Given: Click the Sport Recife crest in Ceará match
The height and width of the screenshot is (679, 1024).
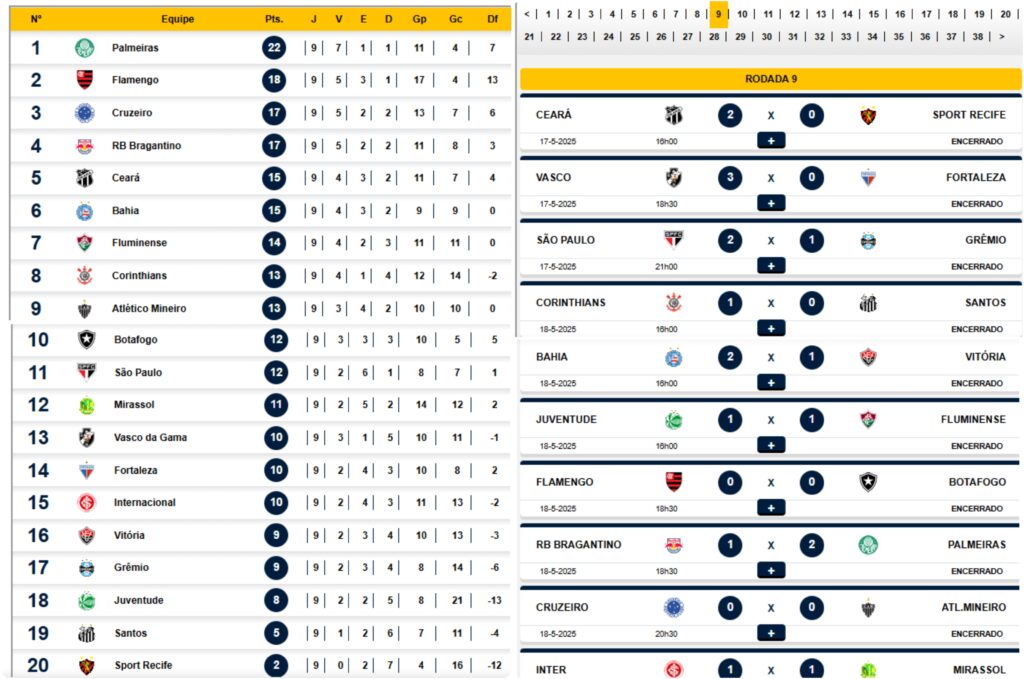Looking at the screenshot, I should pyautogui.click(x=868, y=116).
